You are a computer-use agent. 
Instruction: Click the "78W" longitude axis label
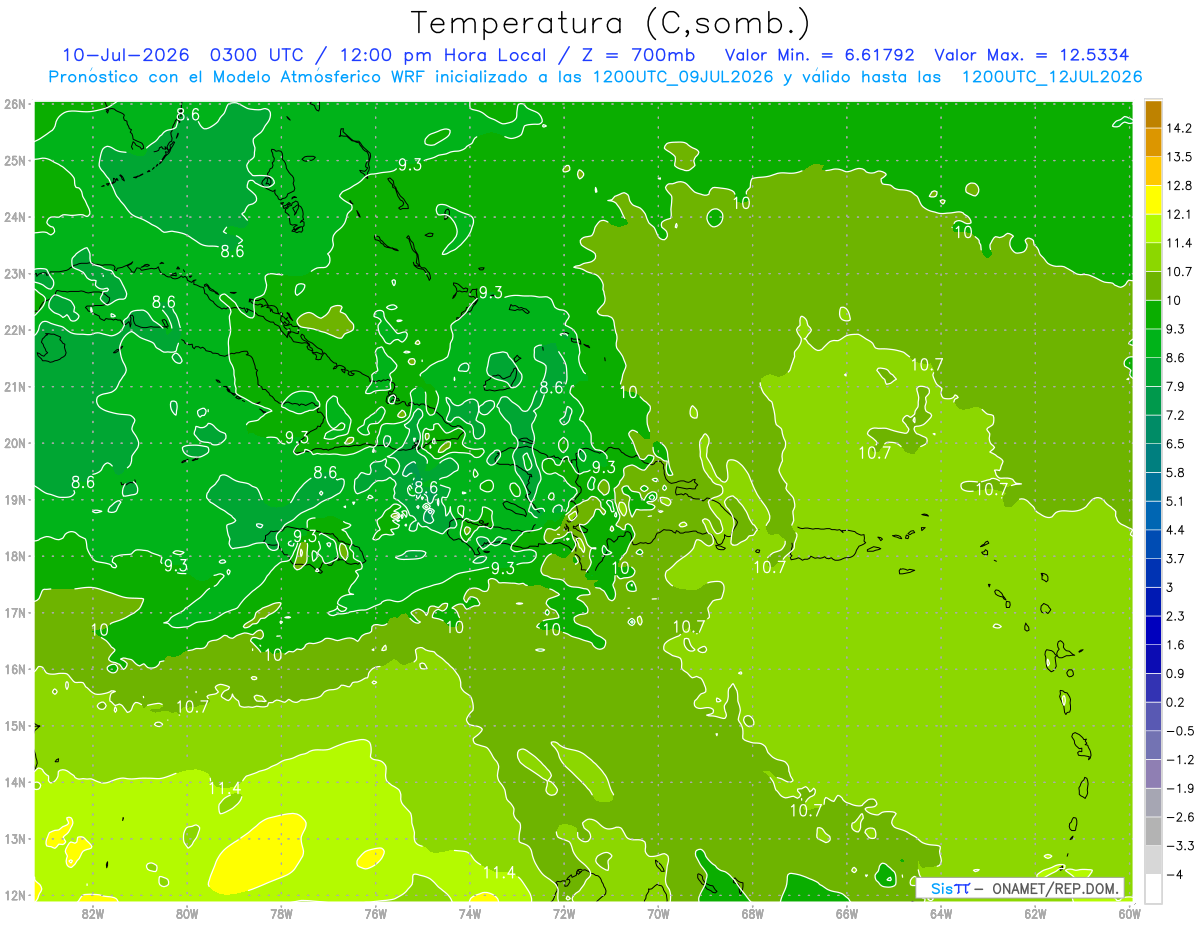pyautogui.click(x=281, y=913)
